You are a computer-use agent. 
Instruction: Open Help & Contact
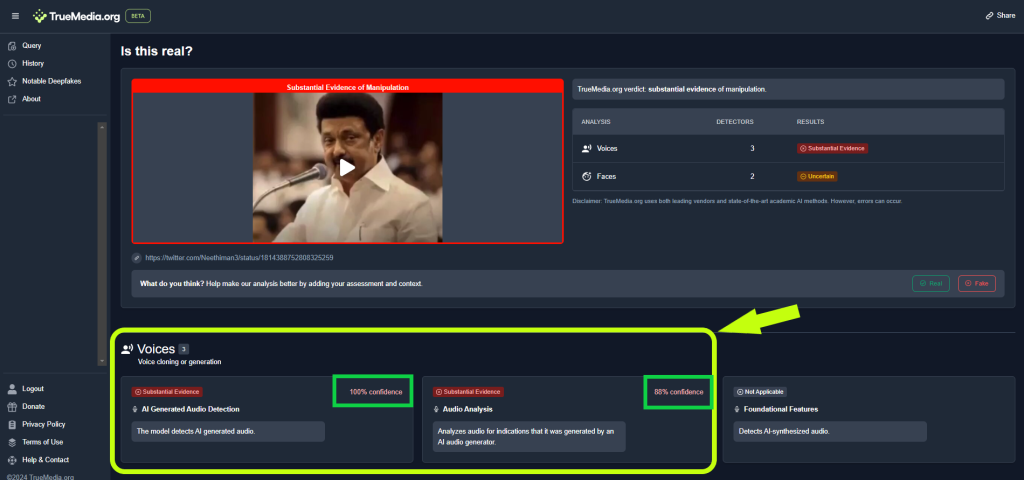click(x=46, y=459)
